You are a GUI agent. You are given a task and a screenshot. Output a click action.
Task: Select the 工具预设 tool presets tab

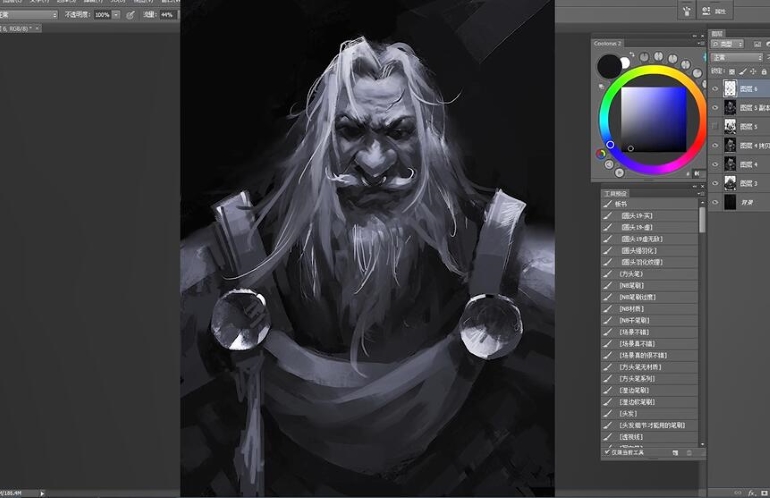coord(614,191)
